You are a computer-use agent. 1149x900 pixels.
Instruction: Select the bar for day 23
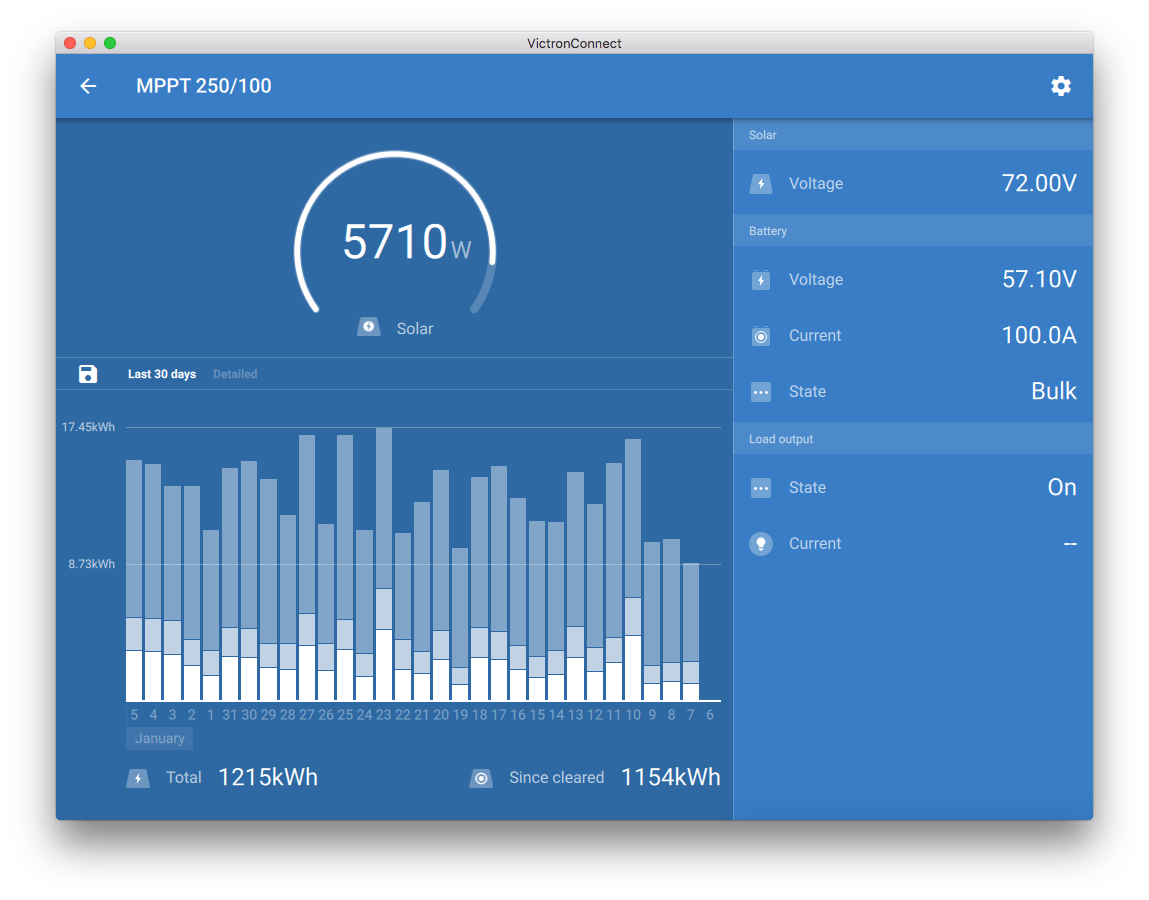point(384,565)
